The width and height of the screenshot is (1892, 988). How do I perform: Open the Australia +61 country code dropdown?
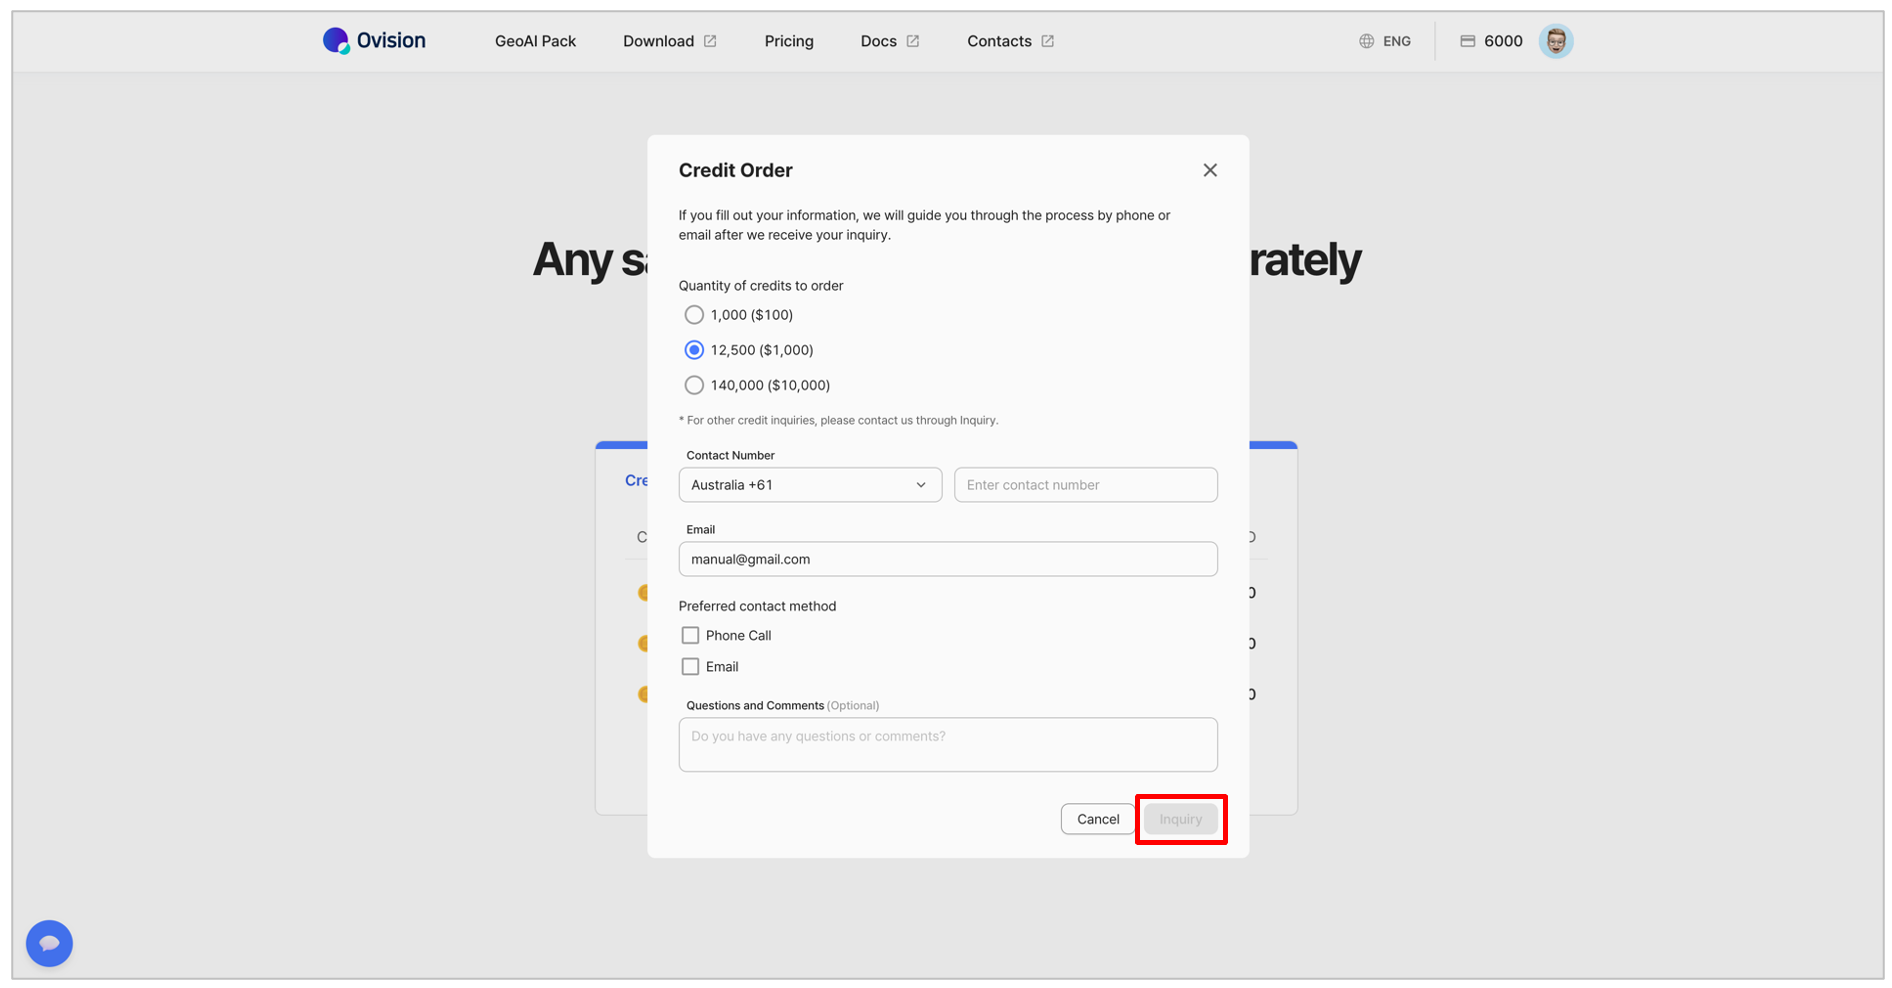(810, 485)
